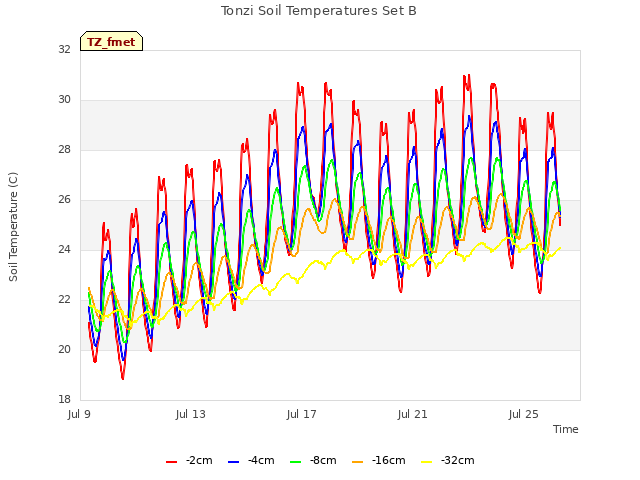
Task: Select the -4cm legend label
Action: pos(261,460)
